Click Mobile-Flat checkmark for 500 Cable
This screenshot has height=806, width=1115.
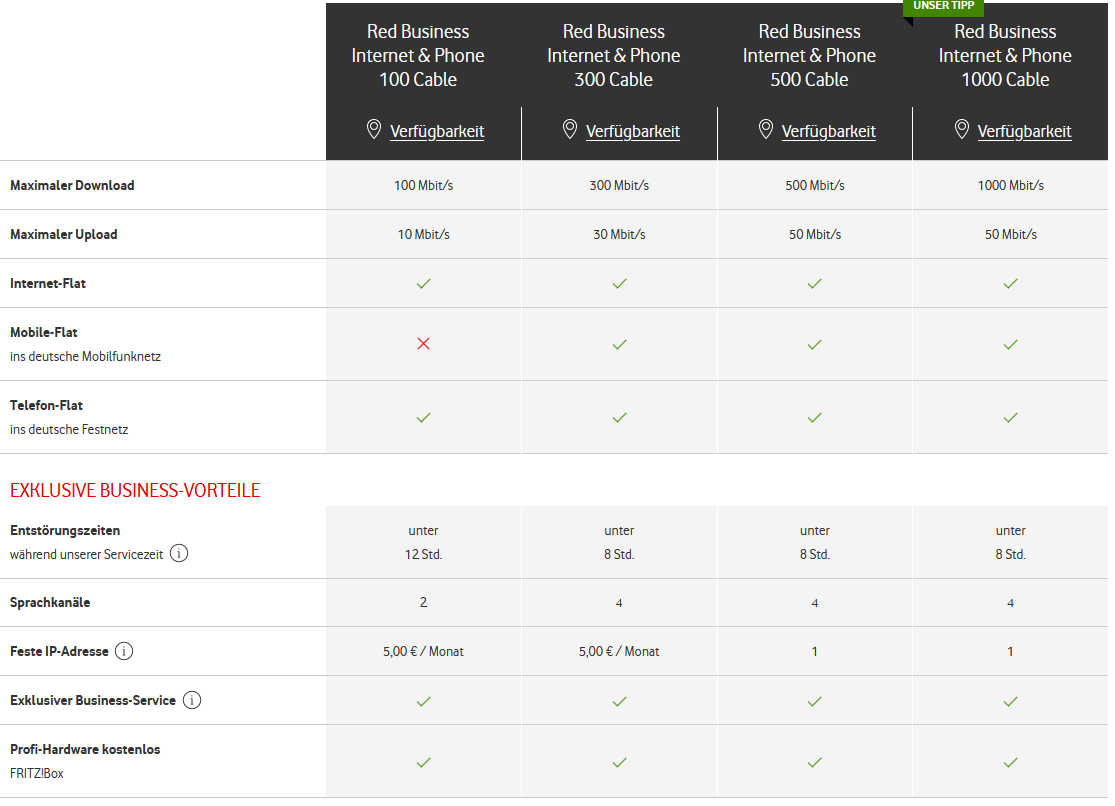coord(814,344)
